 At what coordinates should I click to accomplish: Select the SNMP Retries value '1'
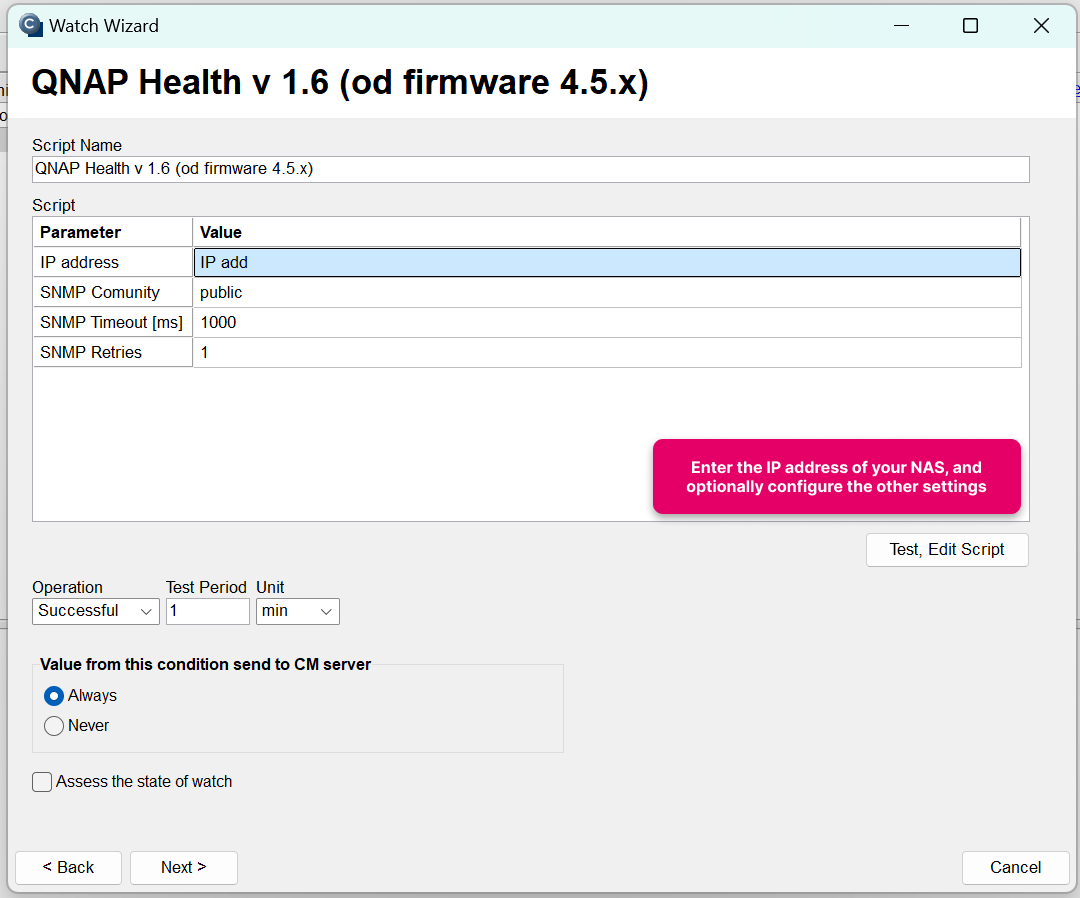click(x=607, y=353)
